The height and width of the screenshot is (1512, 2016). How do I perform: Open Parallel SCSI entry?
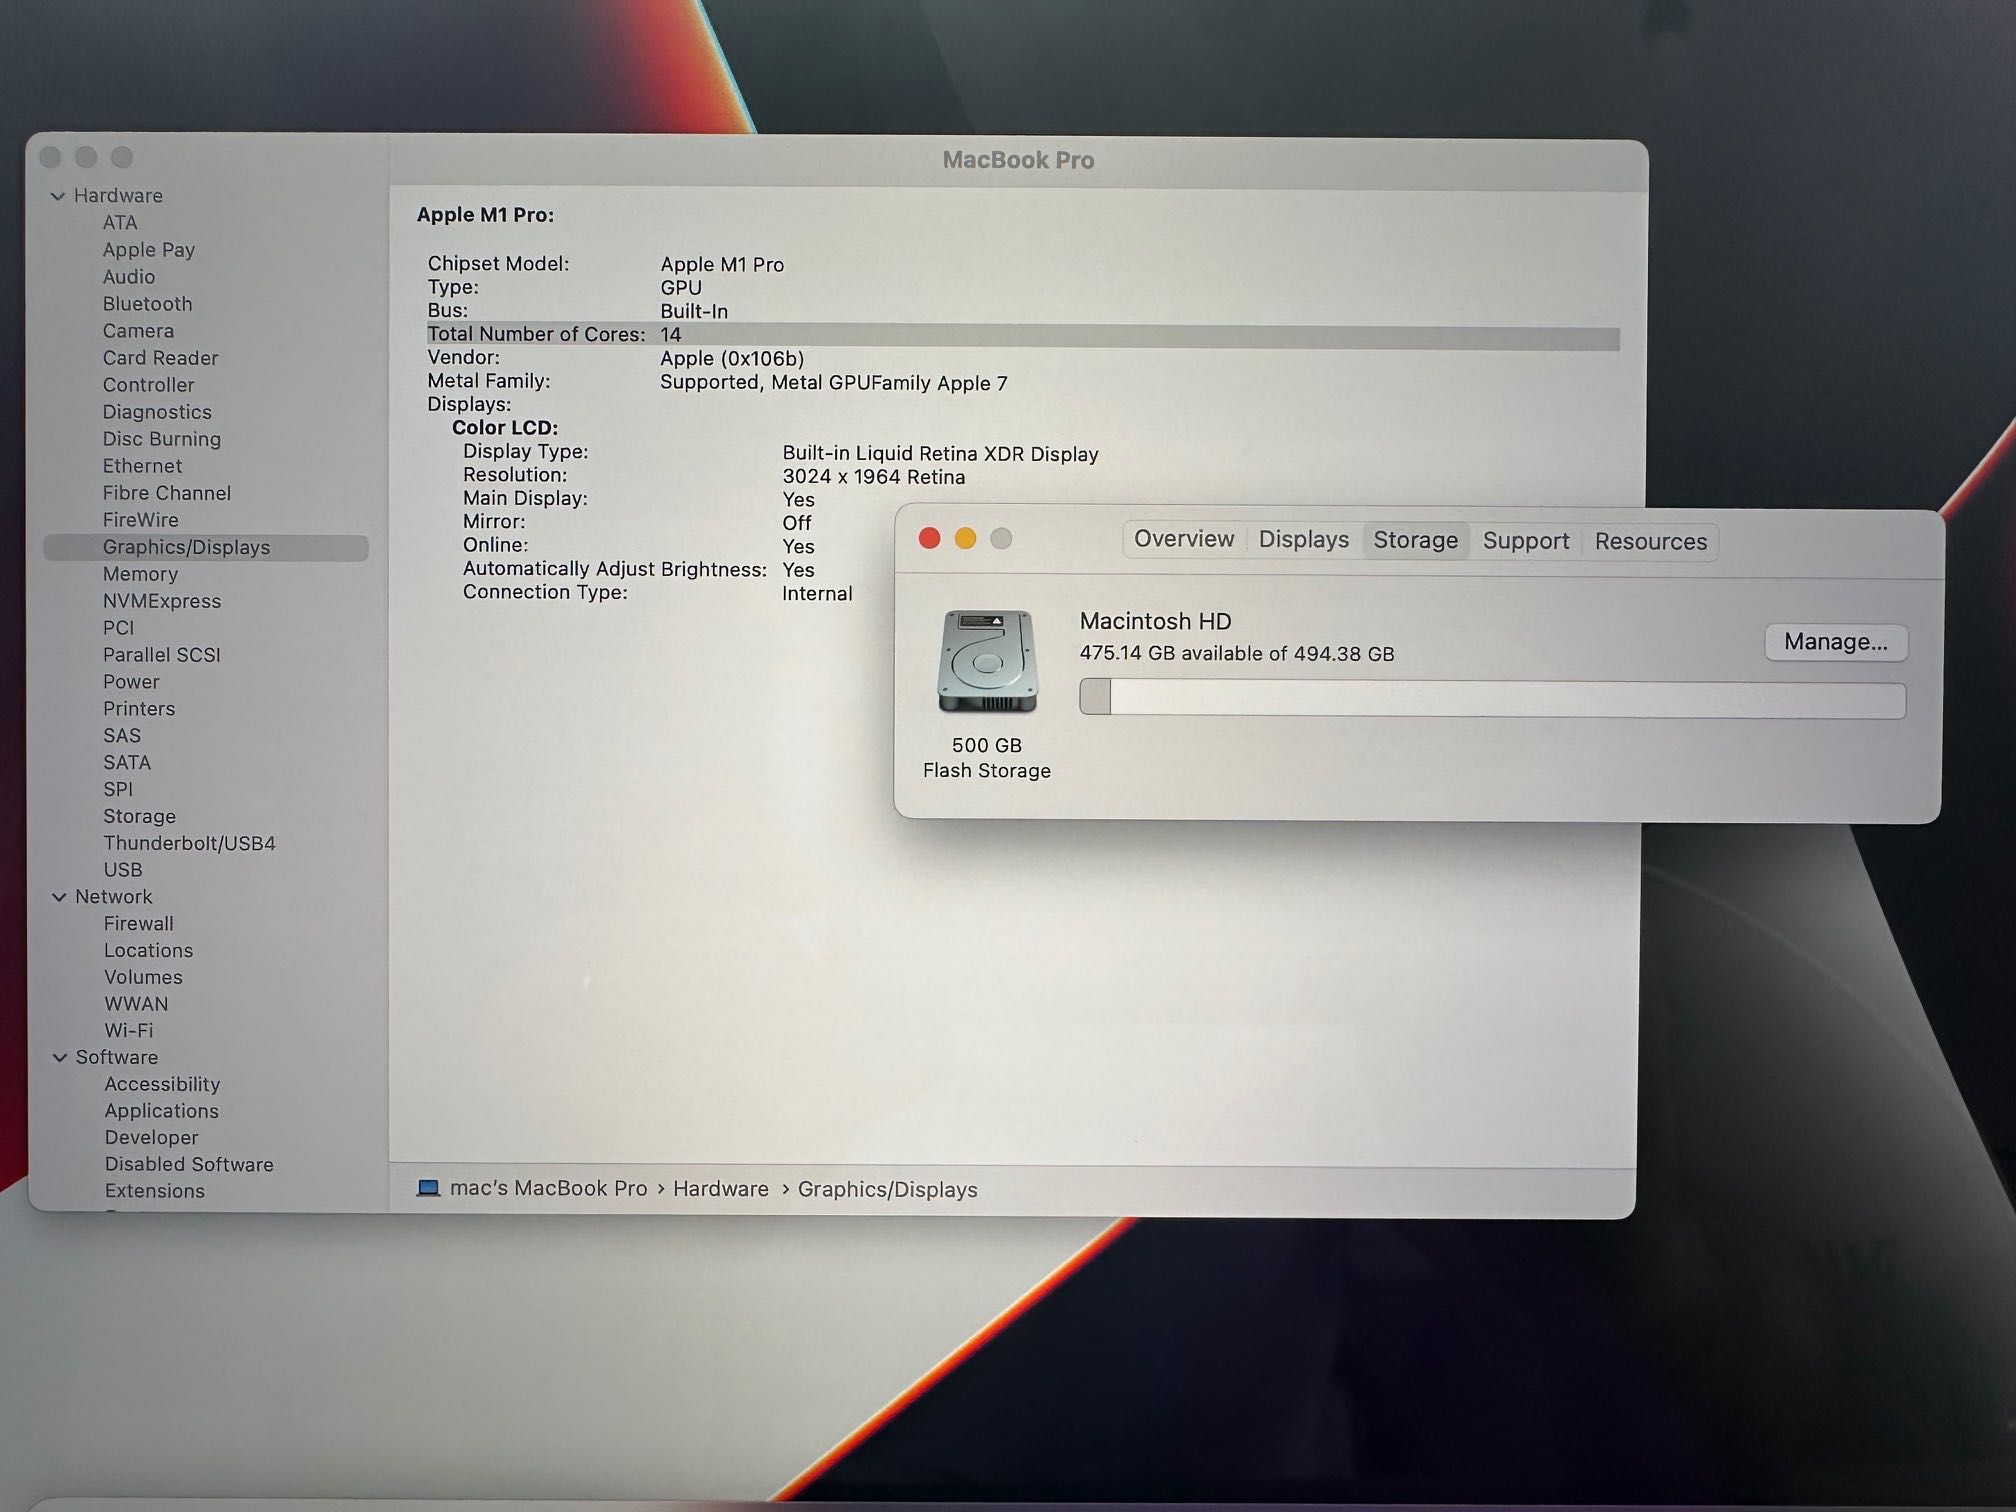[162, 655]
